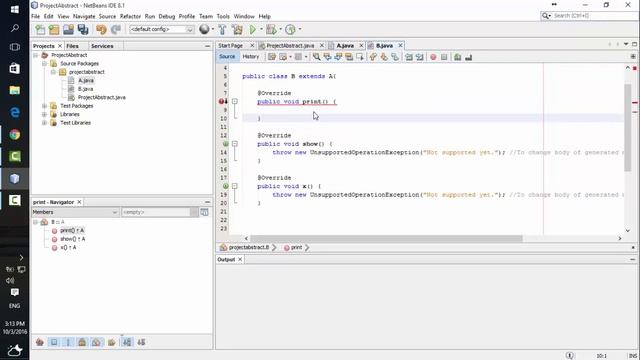Click the Next Bookmark editor icon
Screen dimensions: 640x360
coord(384,57)
